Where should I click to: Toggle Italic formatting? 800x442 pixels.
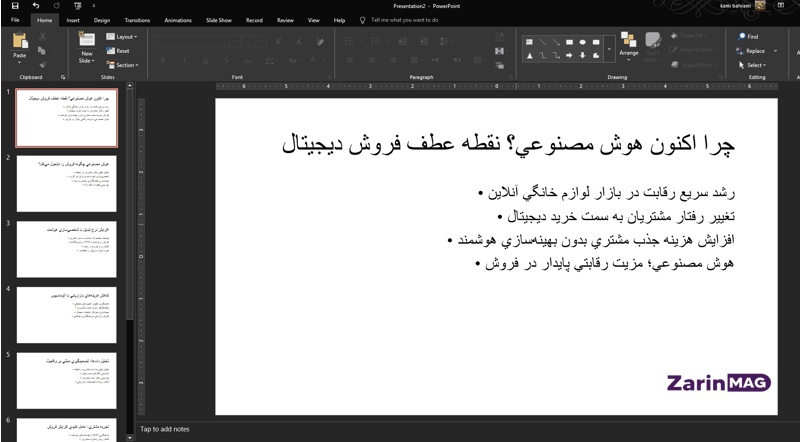coord(184,60)
